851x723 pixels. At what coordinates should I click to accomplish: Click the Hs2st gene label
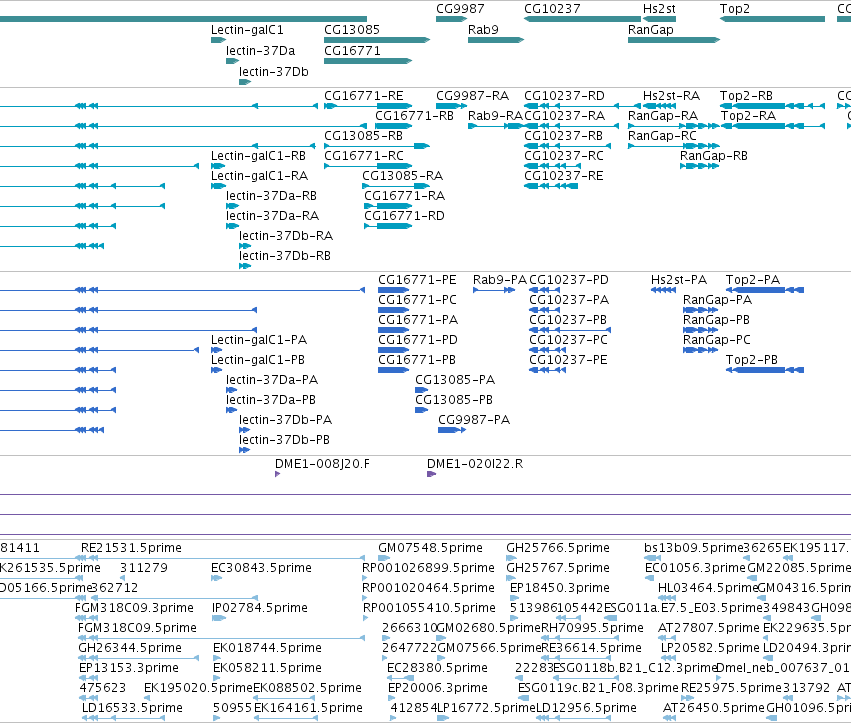point(659,9)
